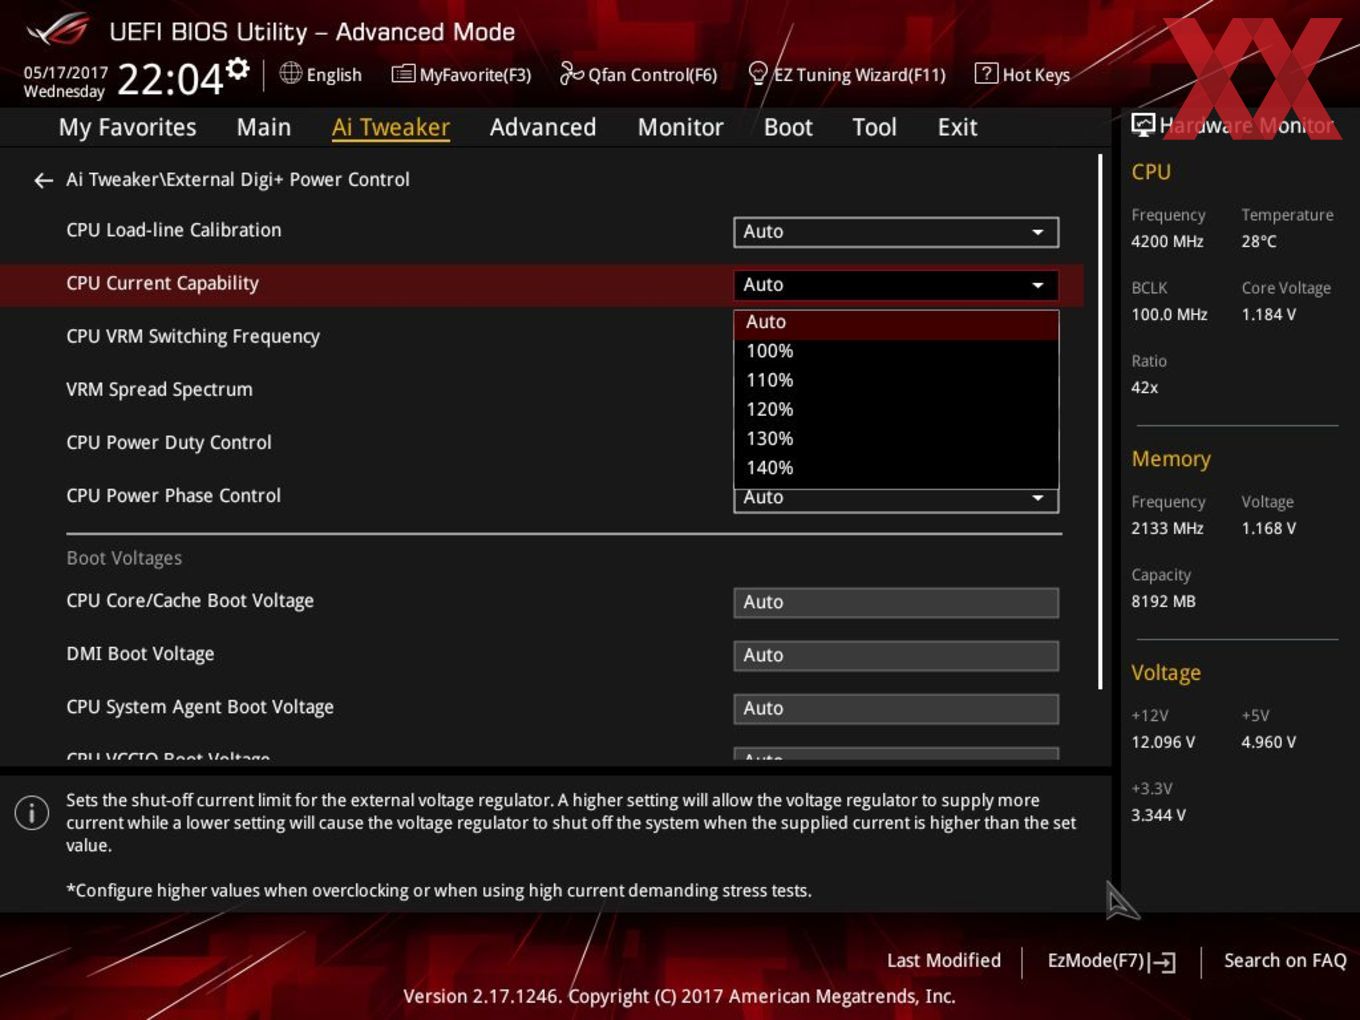Click the Hardware Monitor icon
This screenshot has width=1360, height=1020.
pos(1143,124)
